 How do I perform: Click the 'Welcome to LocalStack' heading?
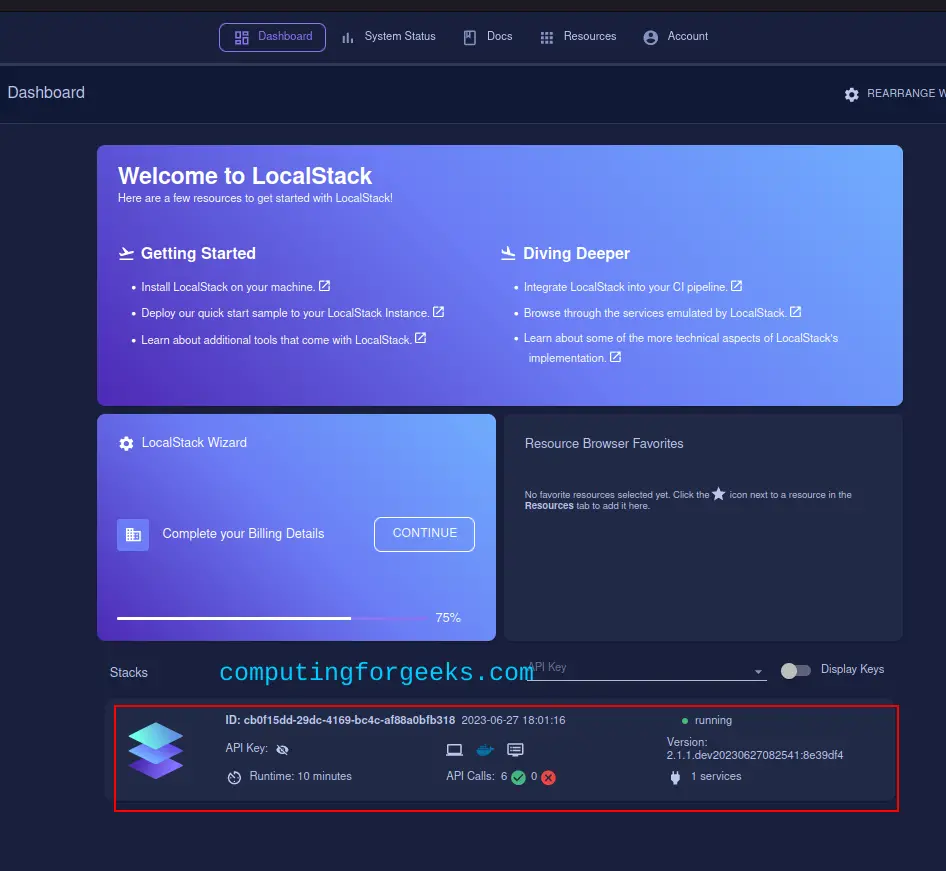click(245, 176)
